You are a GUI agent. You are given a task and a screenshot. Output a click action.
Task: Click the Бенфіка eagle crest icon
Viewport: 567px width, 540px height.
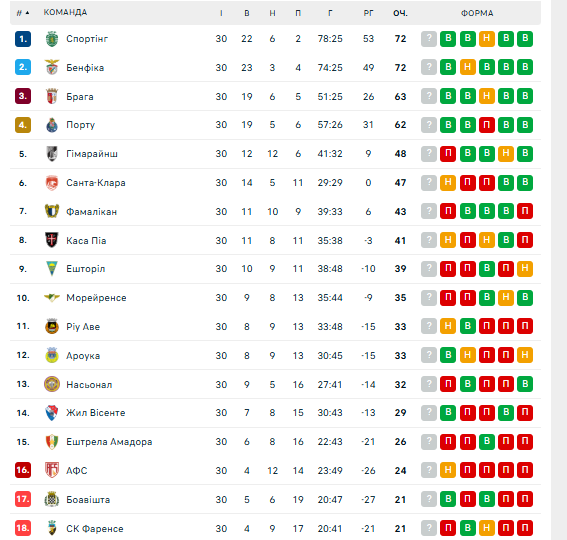click(52, 67)
